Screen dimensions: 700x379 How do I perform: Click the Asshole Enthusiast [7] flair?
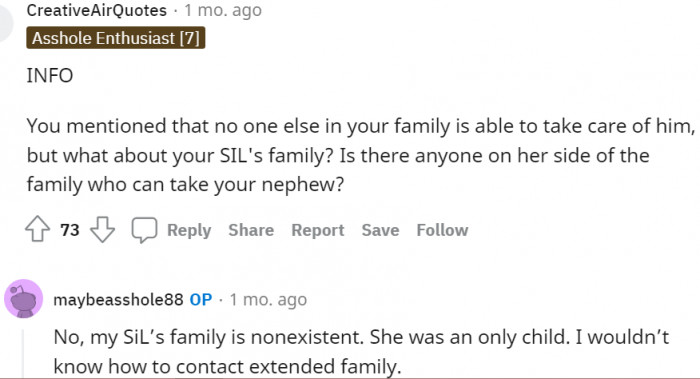(x=116, y=38)
